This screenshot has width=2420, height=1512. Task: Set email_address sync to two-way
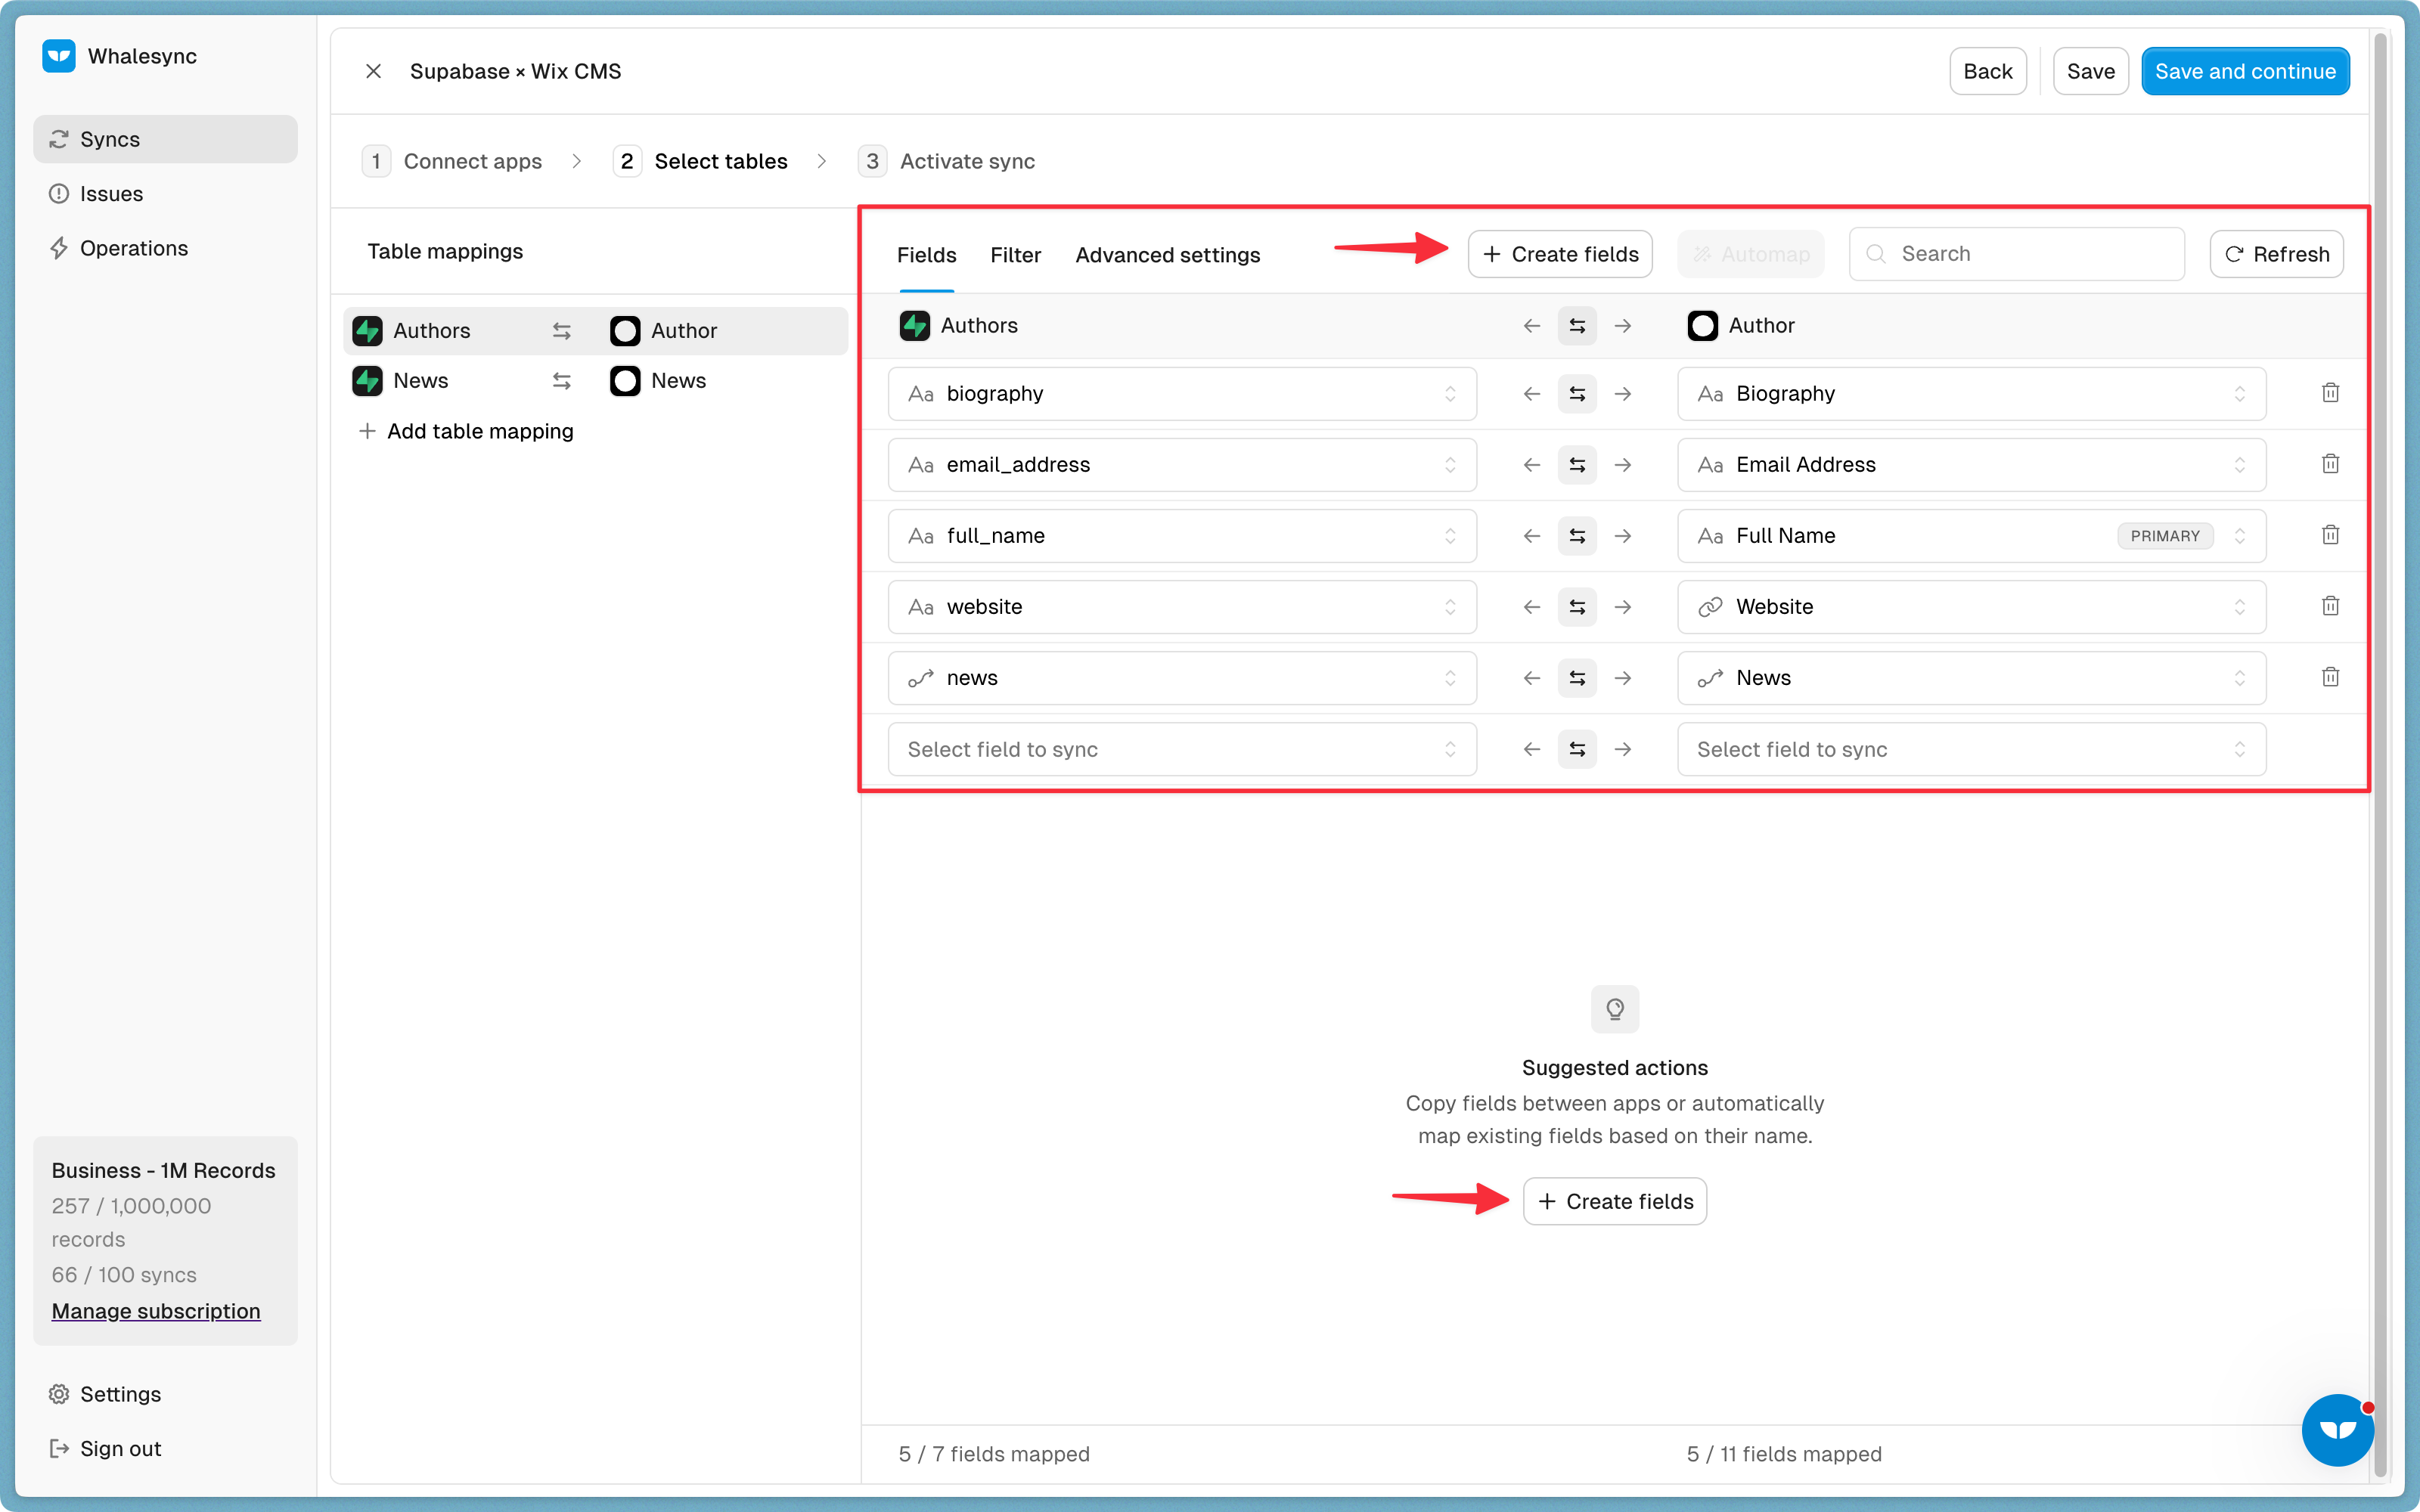click(1577, 465)
